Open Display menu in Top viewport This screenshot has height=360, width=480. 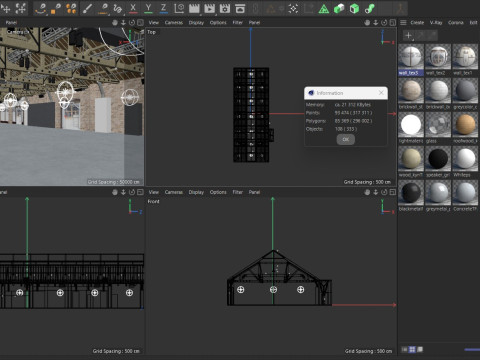click(x=196, y=23)
